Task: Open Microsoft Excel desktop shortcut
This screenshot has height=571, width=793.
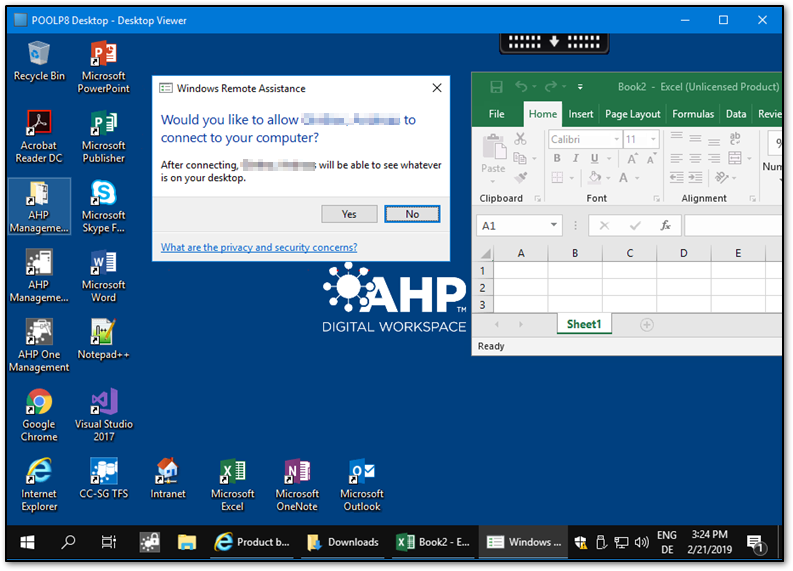Action: tap(233, 486)
